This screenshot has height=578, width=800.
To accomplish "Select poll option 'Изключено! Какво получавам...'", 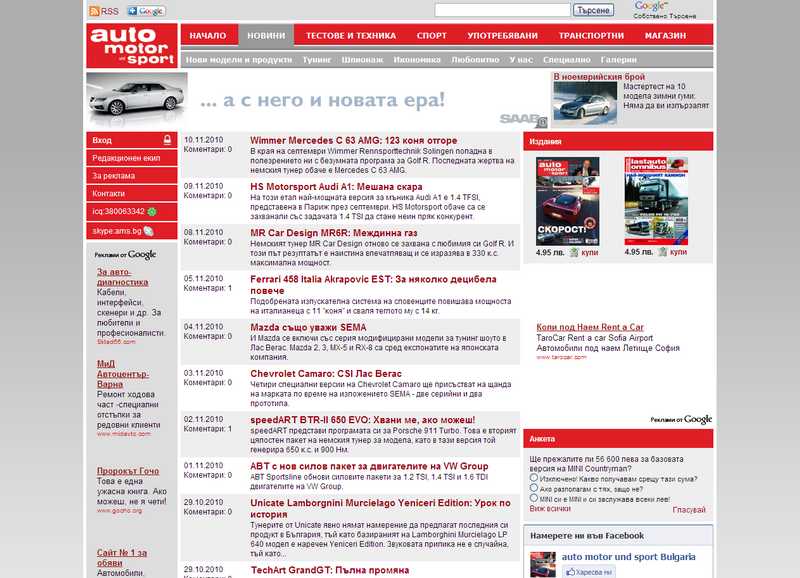I will pos(534,478).
